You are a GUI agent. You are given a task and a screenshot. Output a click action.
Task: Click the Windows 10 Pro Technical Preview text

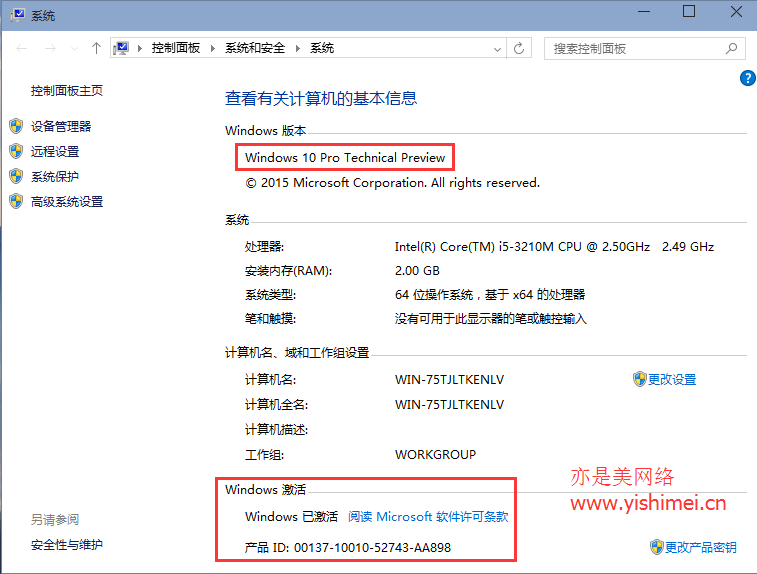(x=345, y=158)
